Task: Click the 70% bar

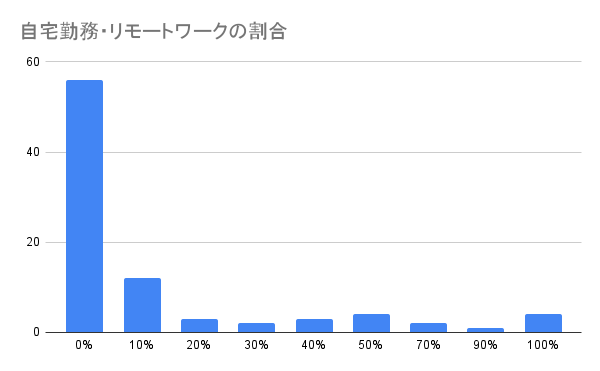Action: [x=429, y=328]
